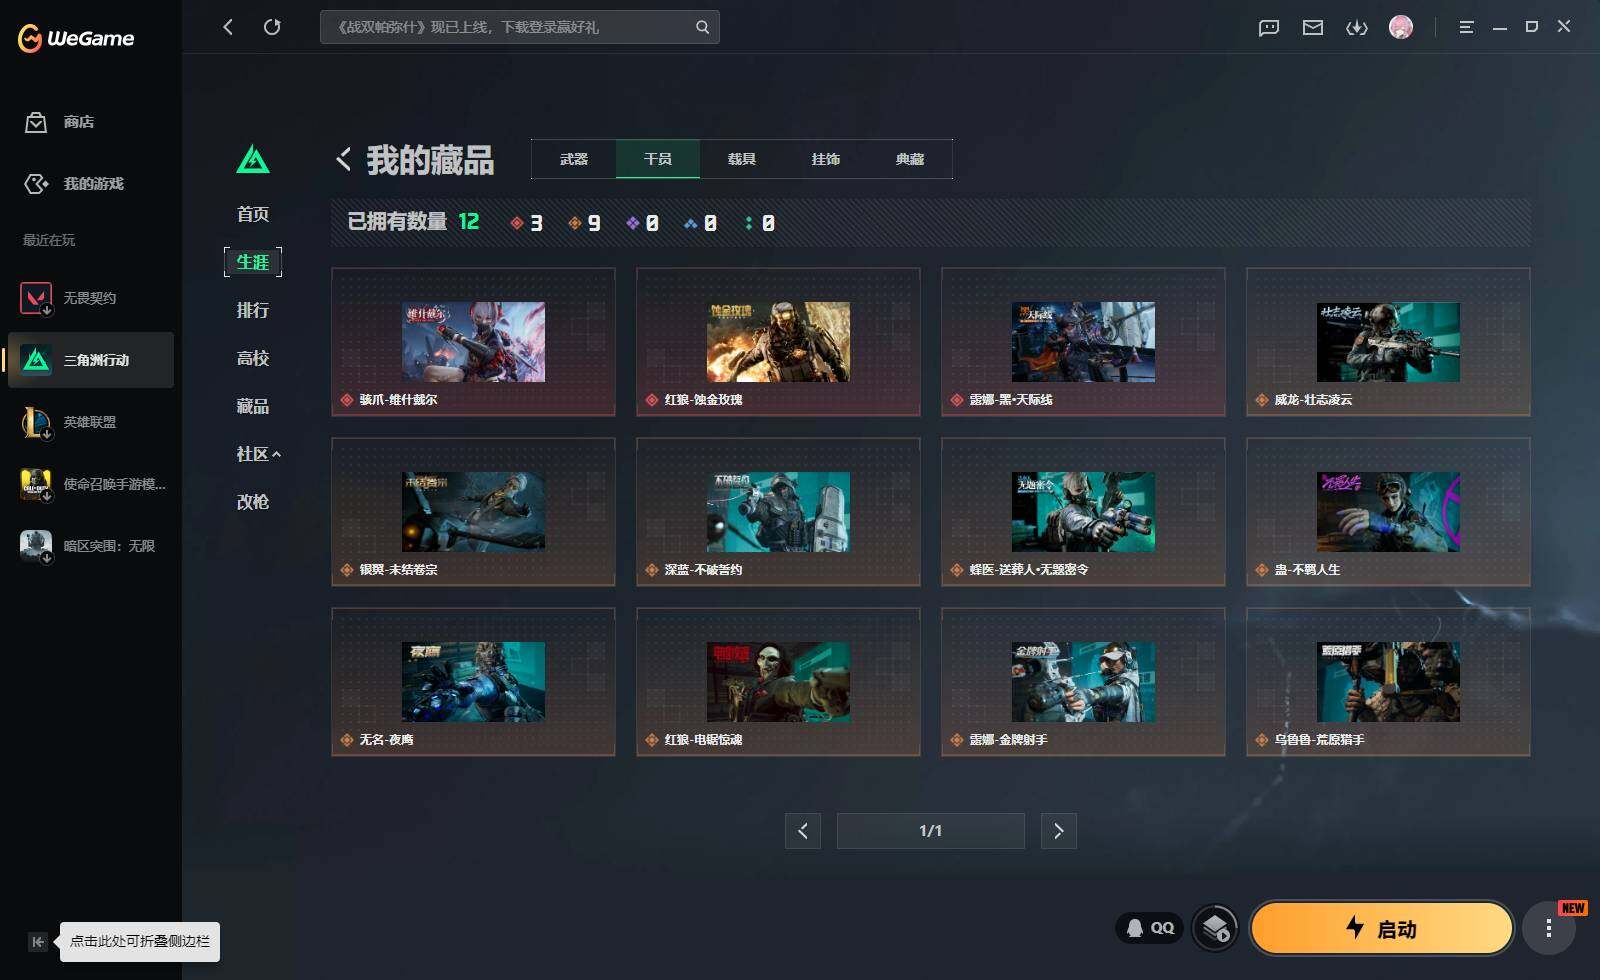Select 三角洲行动 game in the sidebar
The height and width of the screenshot is (980, 1600).
click(x=90, y=360)
